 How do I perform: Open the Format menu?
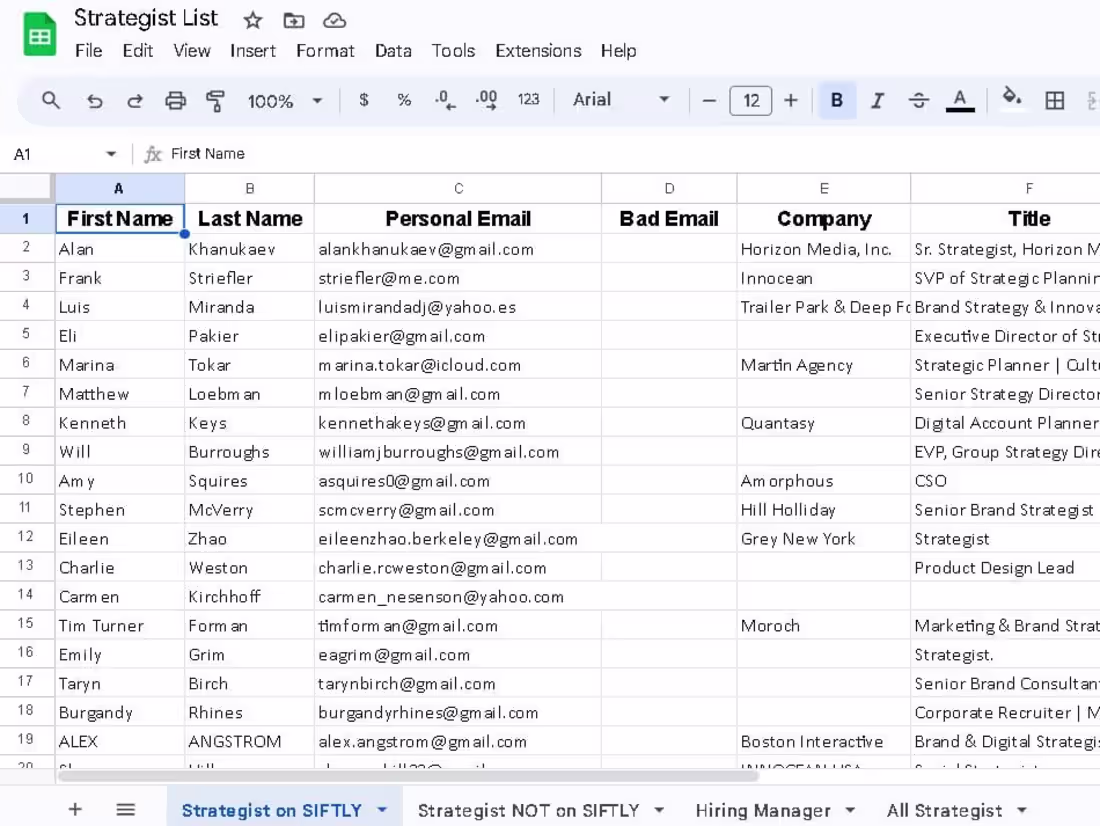coord(325,51)
